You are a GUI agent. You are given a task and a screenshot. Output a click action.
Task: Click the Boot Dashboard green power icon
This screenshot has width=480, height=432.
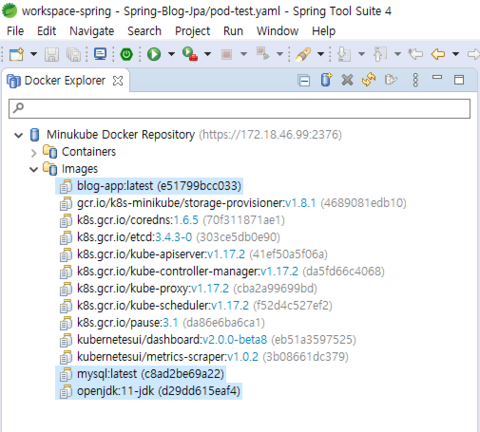(126, 54)
